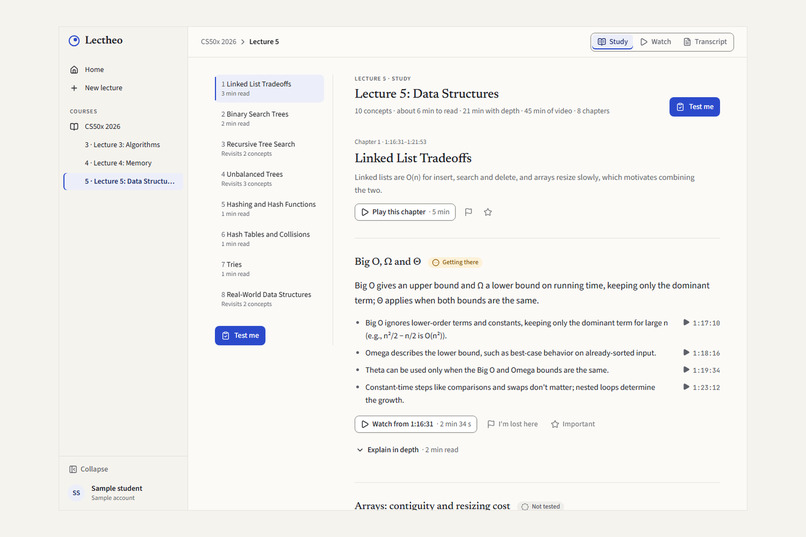This screenshot has width=806, height=537.
Task: Click Play this chapter button
Action: point(405,212)
